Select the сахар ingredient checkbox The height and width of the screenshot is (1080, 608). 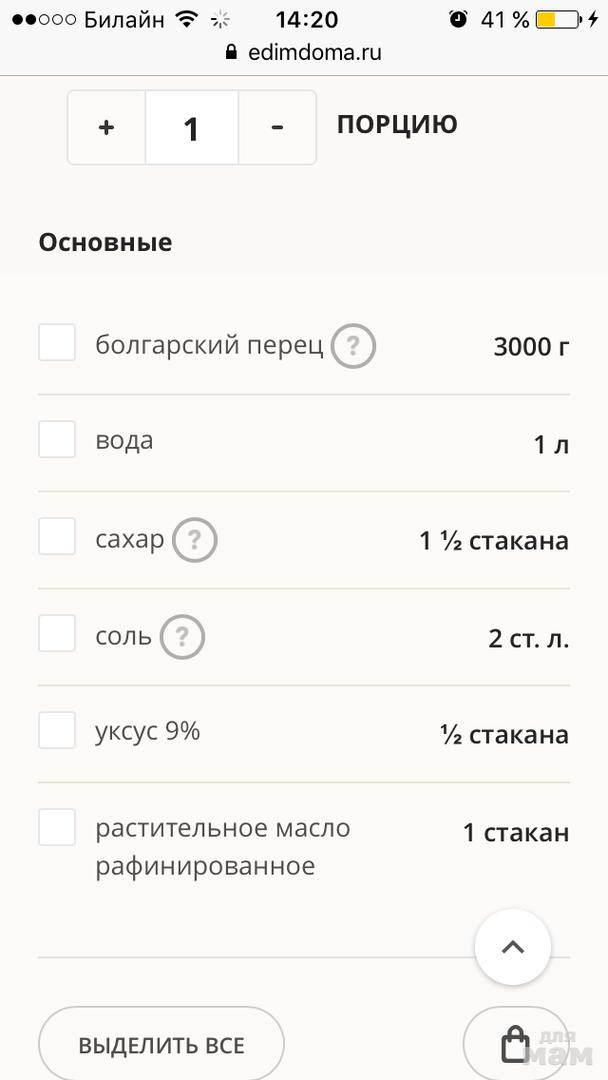point(57,536)
